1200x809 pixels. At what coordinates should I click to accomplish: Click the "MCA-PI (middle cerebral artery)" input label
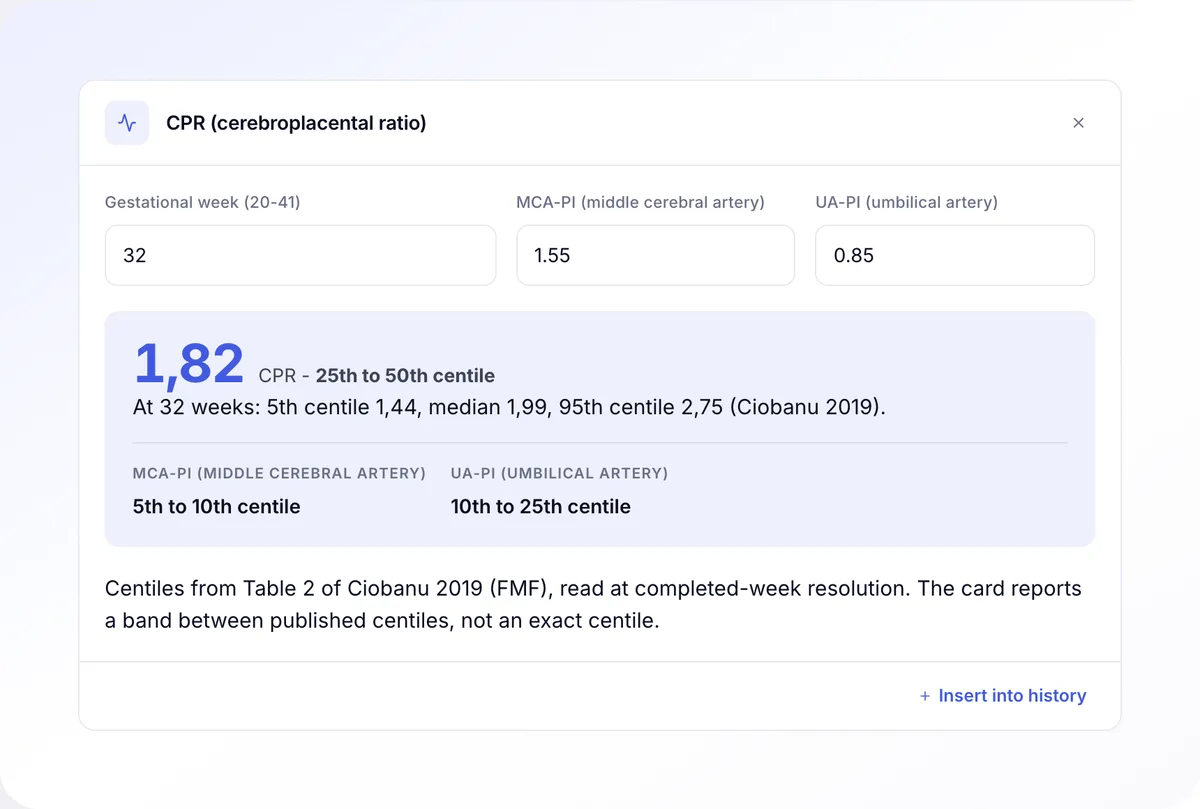click(641, 202)
